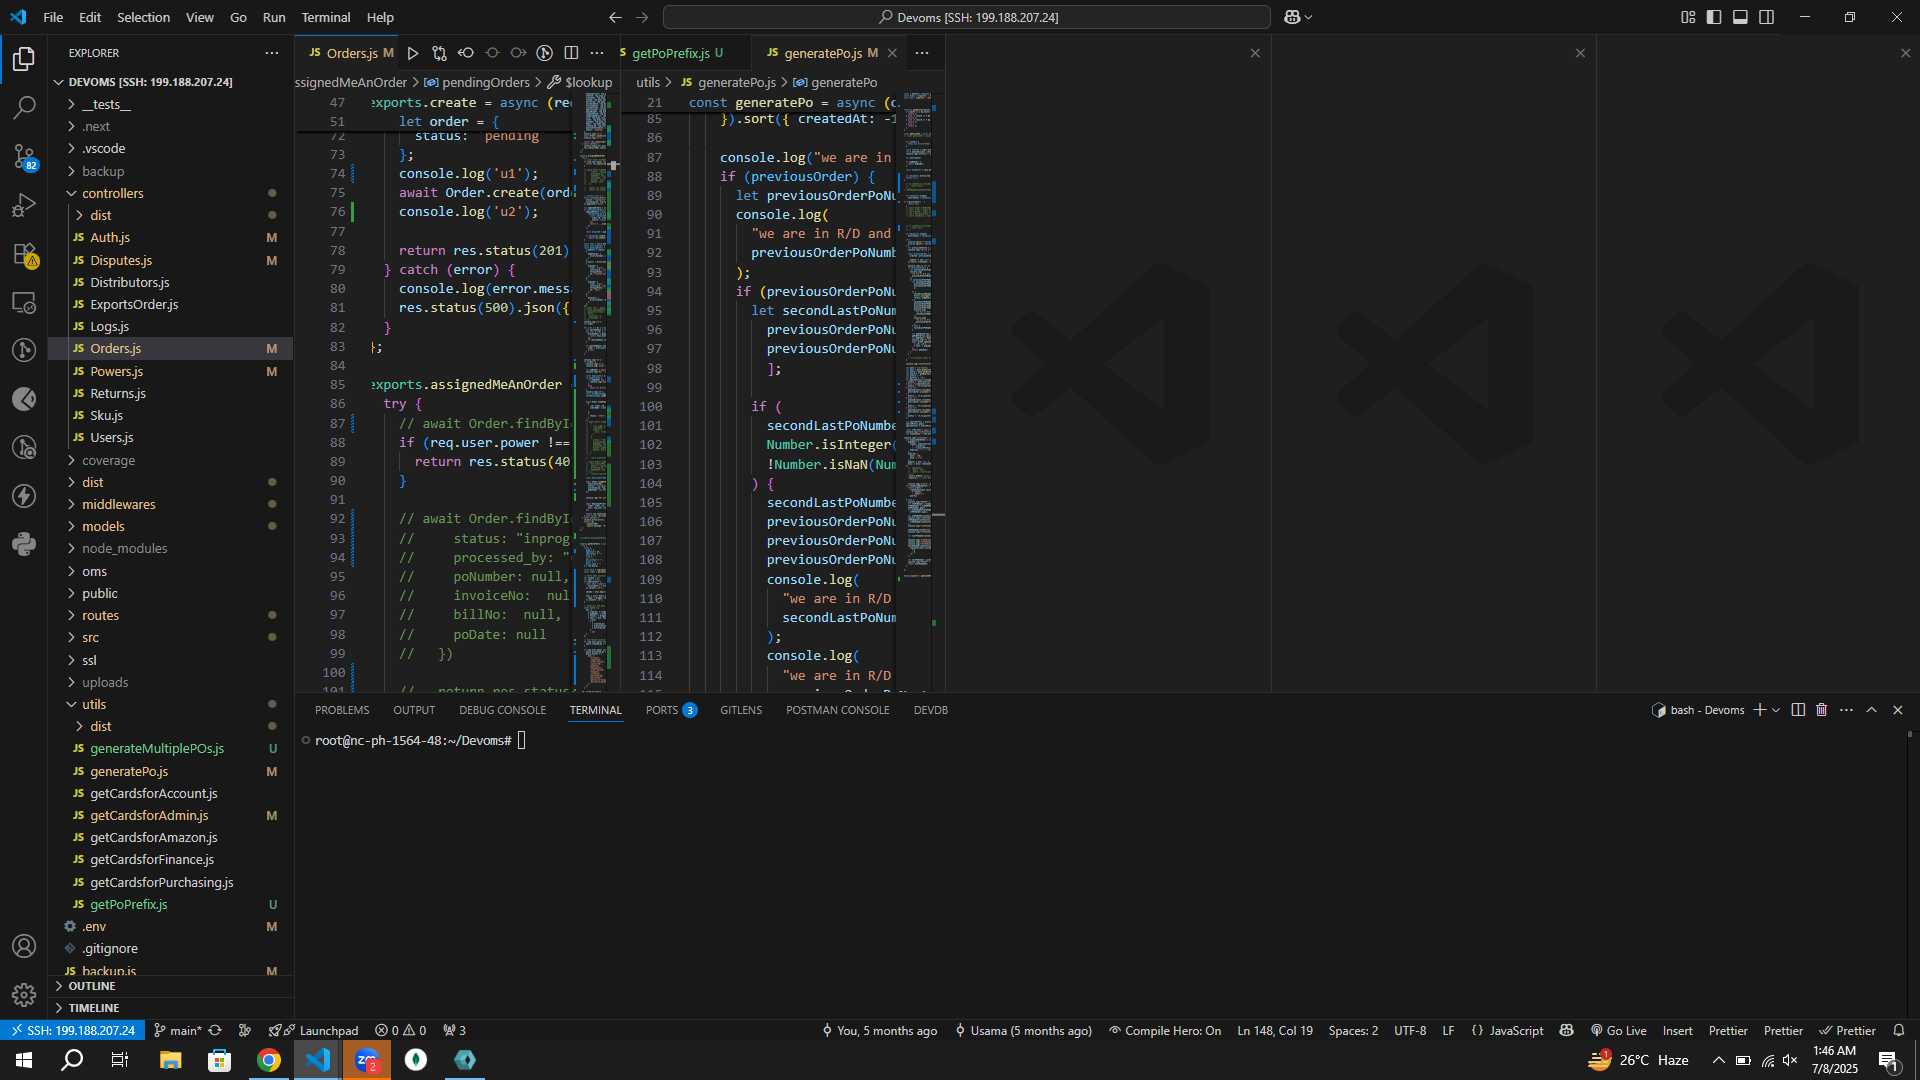Screen dimensions: 1920x1080
Task: Add a new terminal with plus
Action: coord(1759,710)
